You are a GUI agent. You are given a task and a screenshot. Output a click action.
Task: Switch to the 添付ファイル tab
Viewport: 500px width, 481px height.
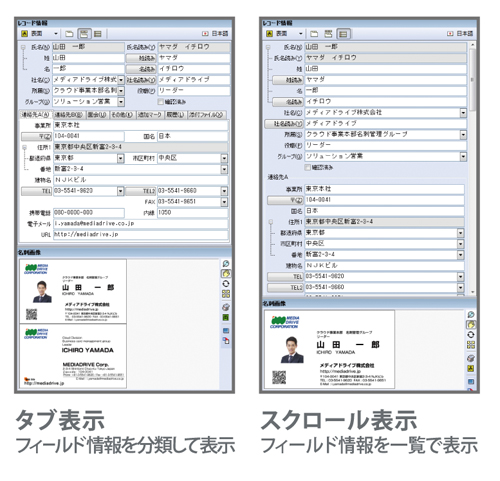(206, 115)
